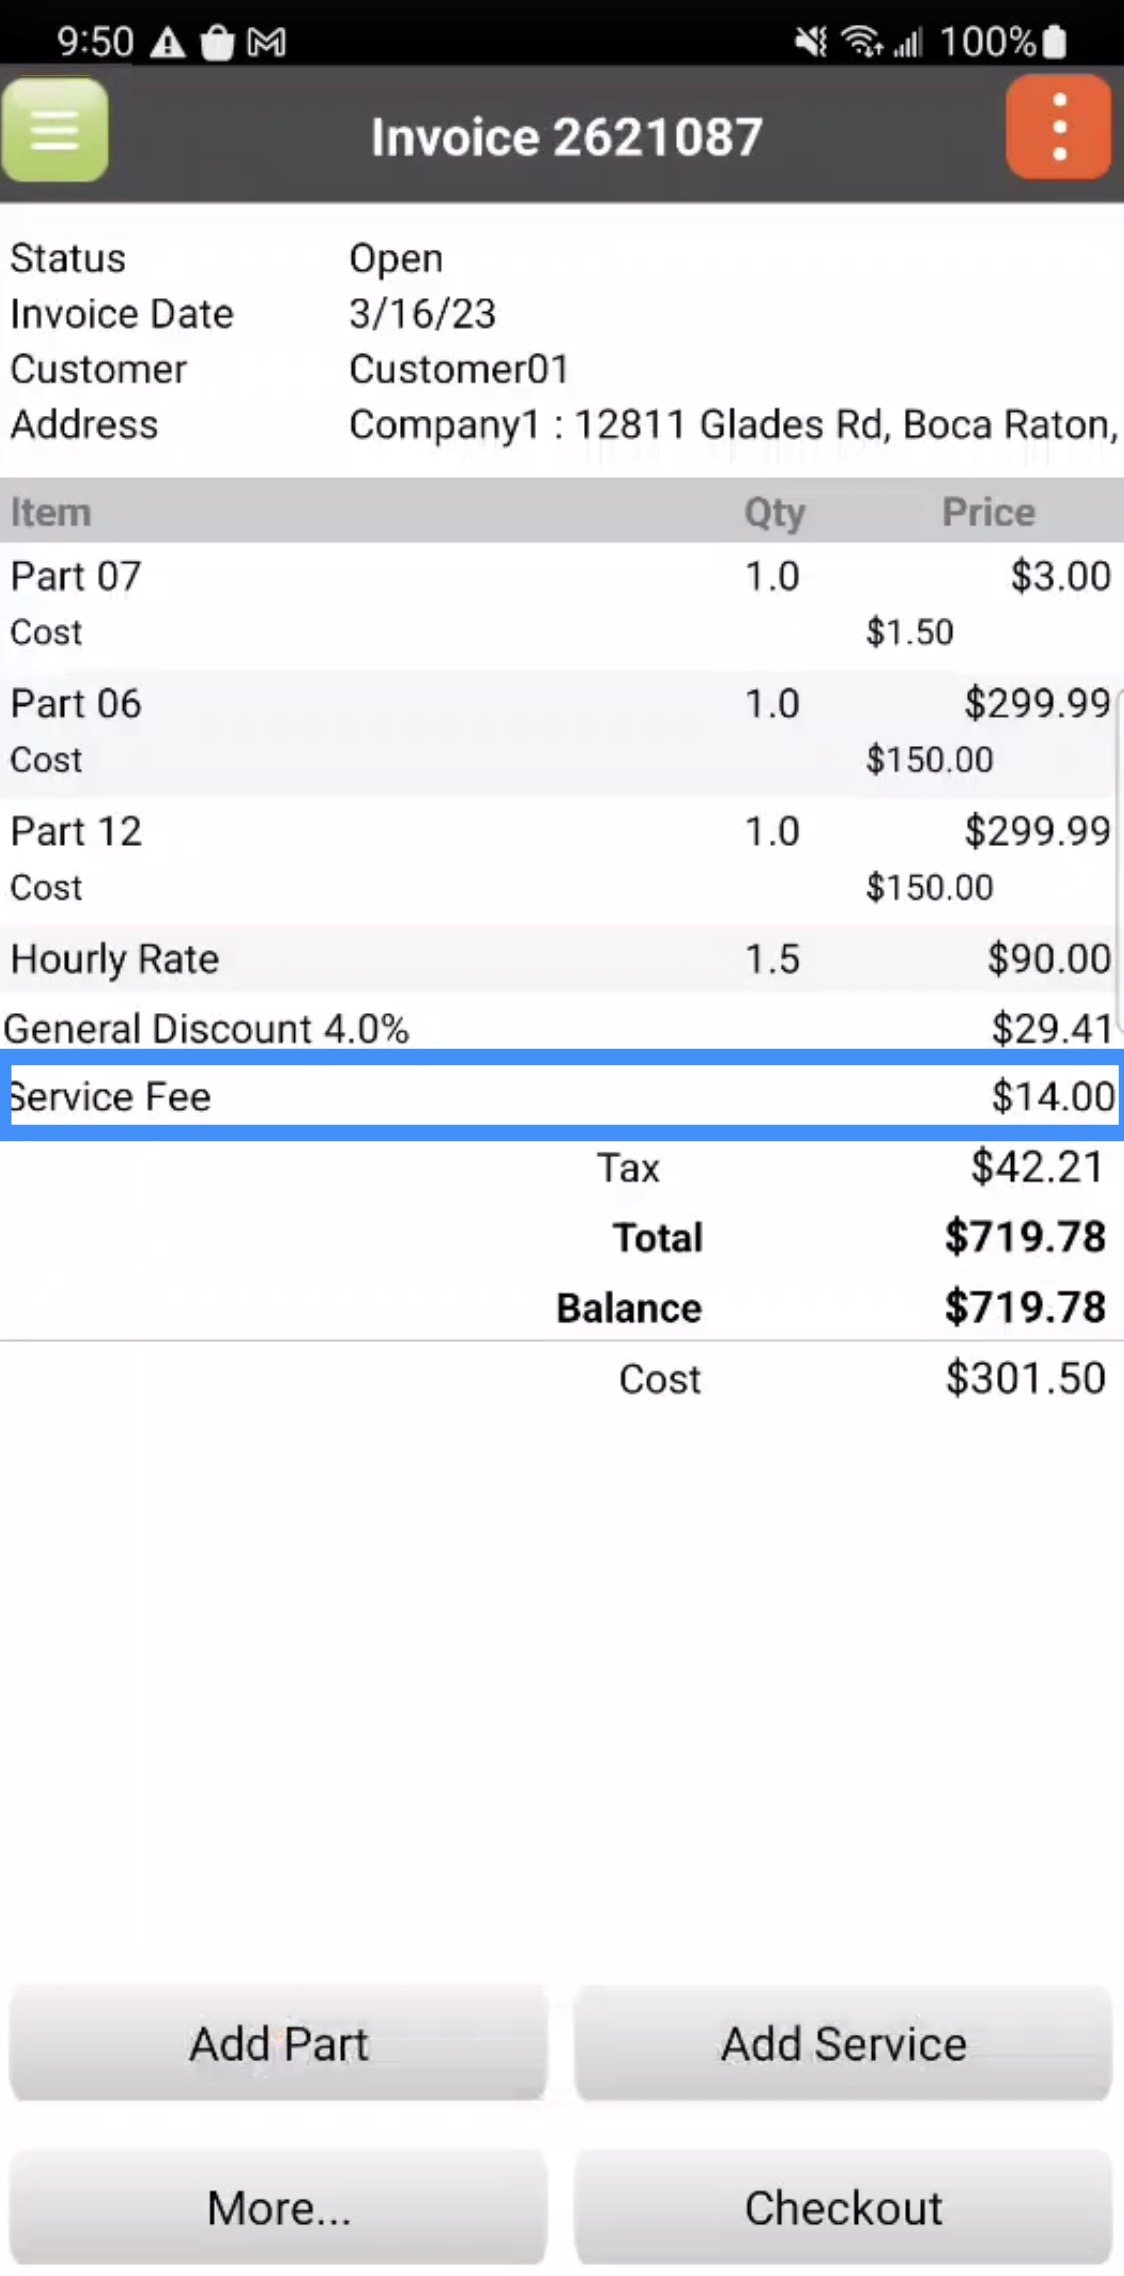Select the Part 07 line item
The width and height of the screenshot is (1124, 2276).
[x=560, y=603]
